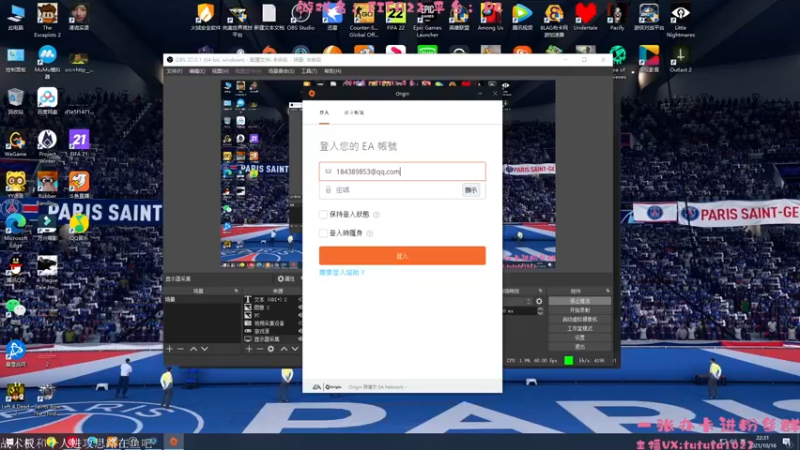The height and width of the screenshot is (450, 800).
Task: Open the This PC desktop icon
Action: pyautogui.click(x=16, y=17)
